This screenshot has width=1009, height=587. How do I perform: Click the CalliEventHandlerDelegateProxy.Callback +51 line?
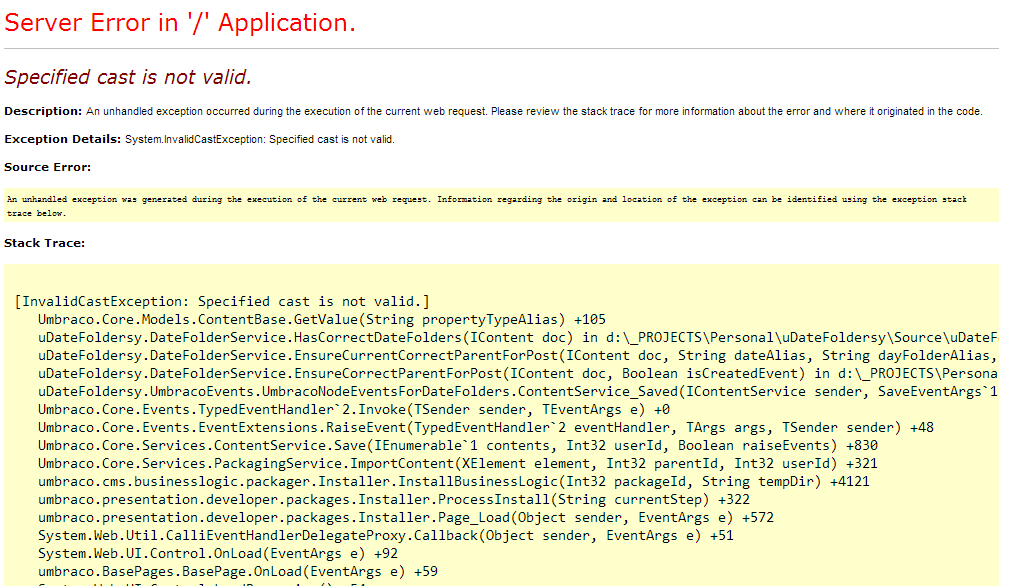[x=385, y=536]
